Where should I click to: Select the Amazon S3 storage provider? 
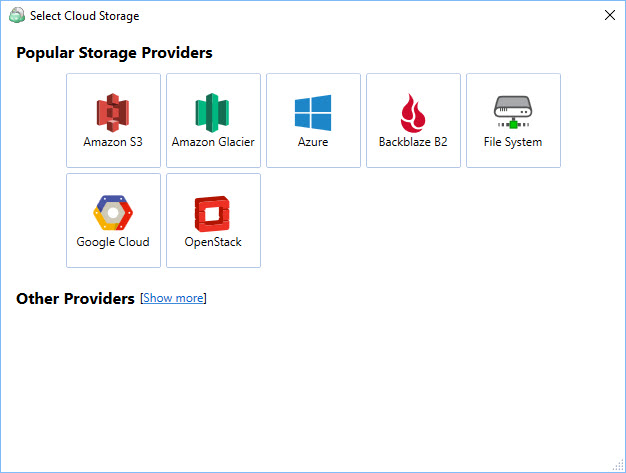pyautogui.click(x=113, y=120)
